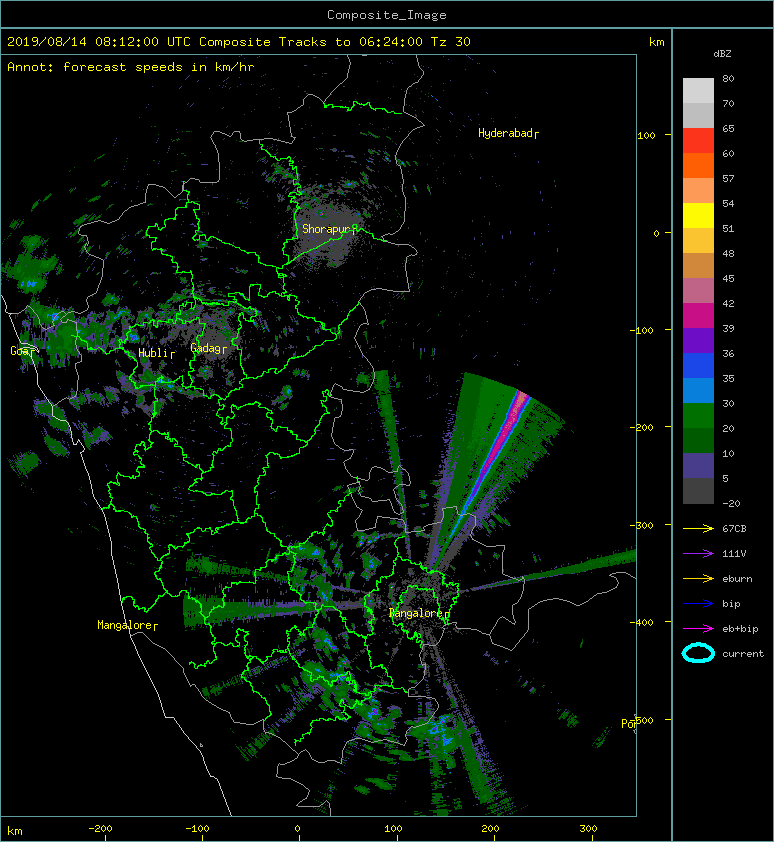Click the Composite_Image title text
Image resolution: width=774 pixels, height=842 pixels.
click(x=387, y=15)
